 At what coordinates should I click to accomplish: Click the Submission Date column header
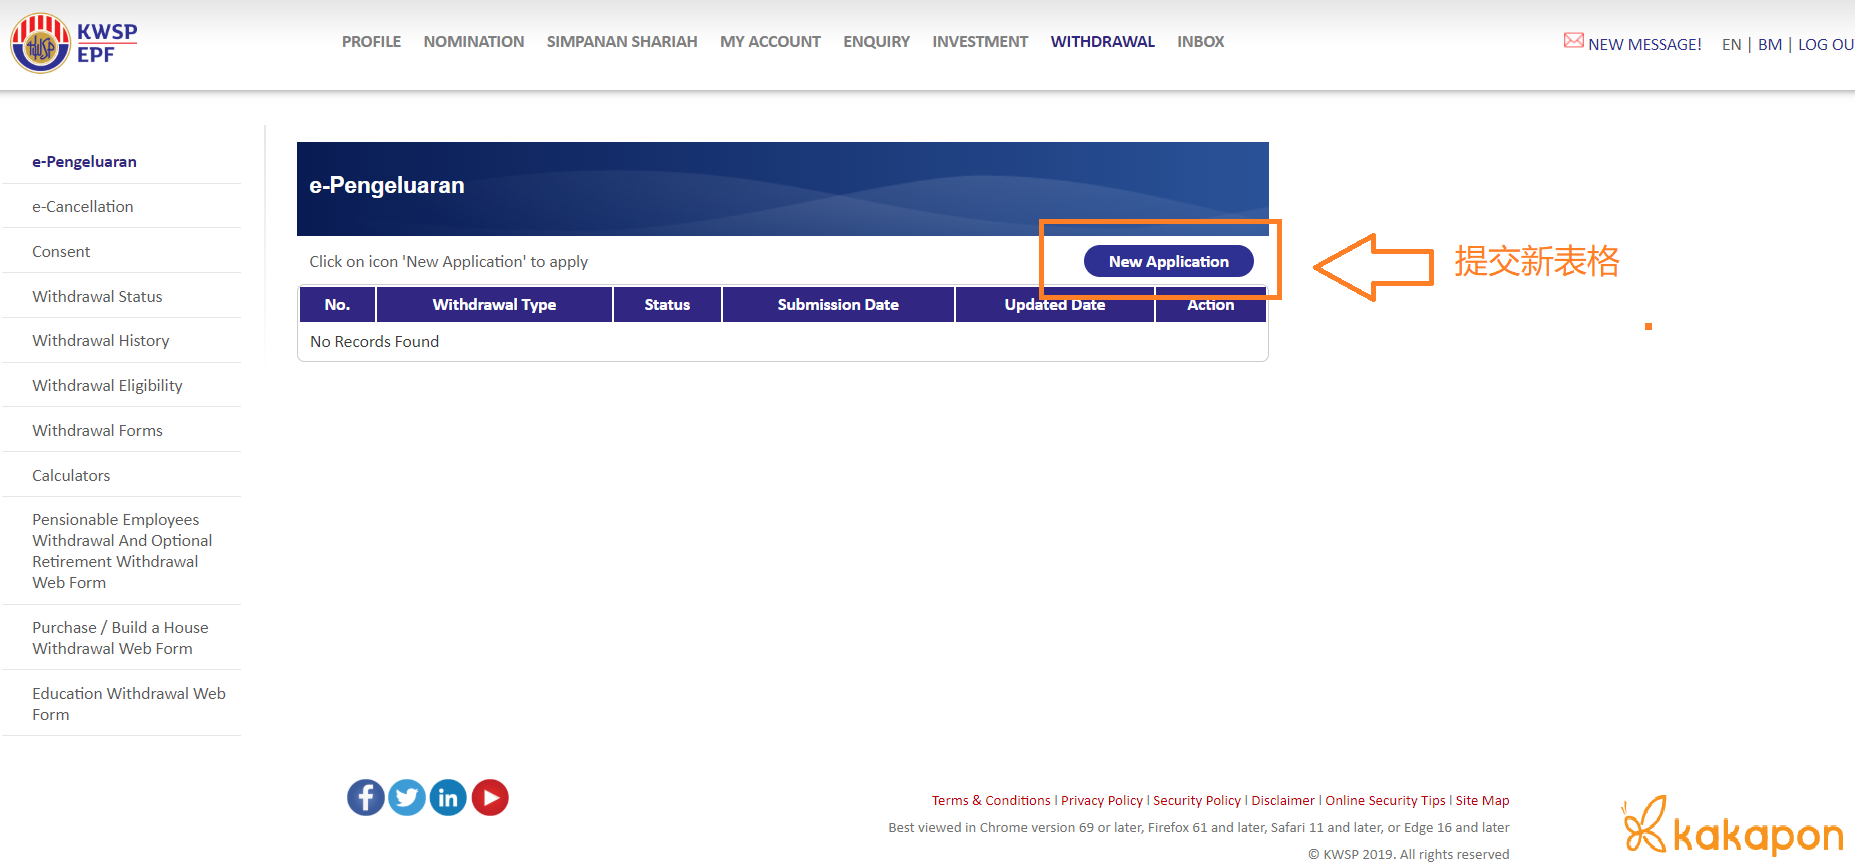click(x=838, y=305)
